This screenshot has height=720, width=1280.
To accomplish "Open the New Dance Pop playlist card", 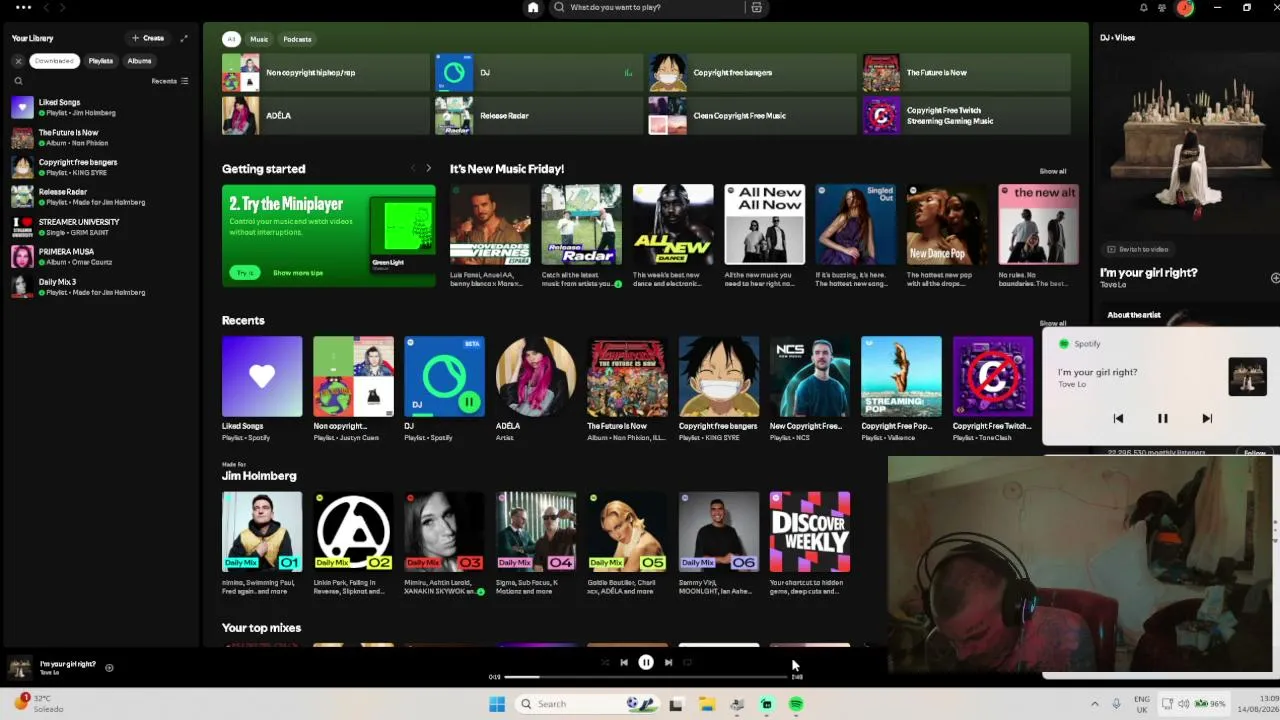I will point(947,237).
